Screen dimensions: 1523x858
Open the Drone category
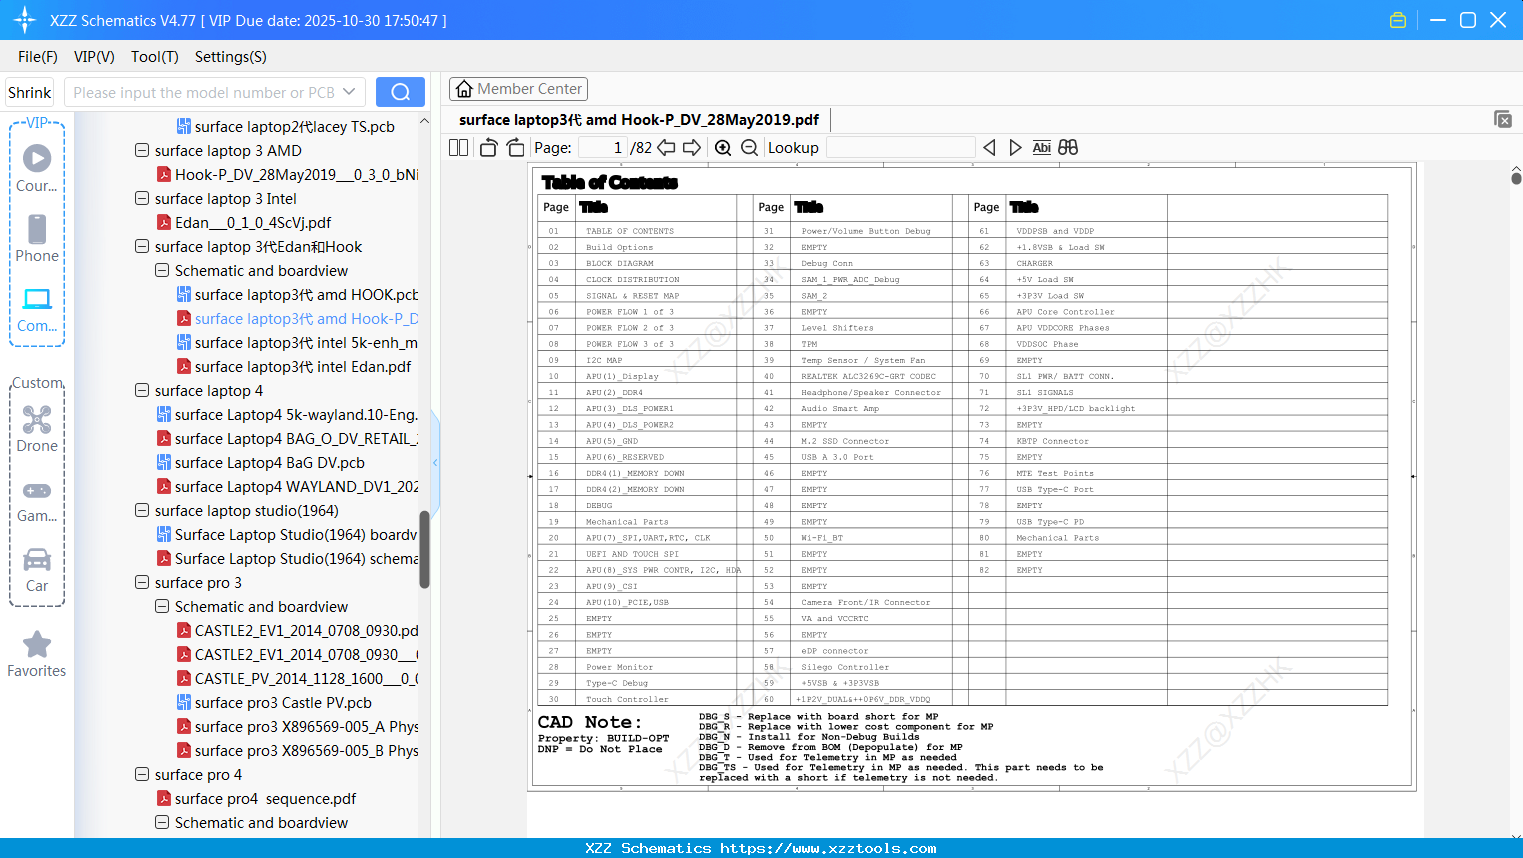coord(37,428)
